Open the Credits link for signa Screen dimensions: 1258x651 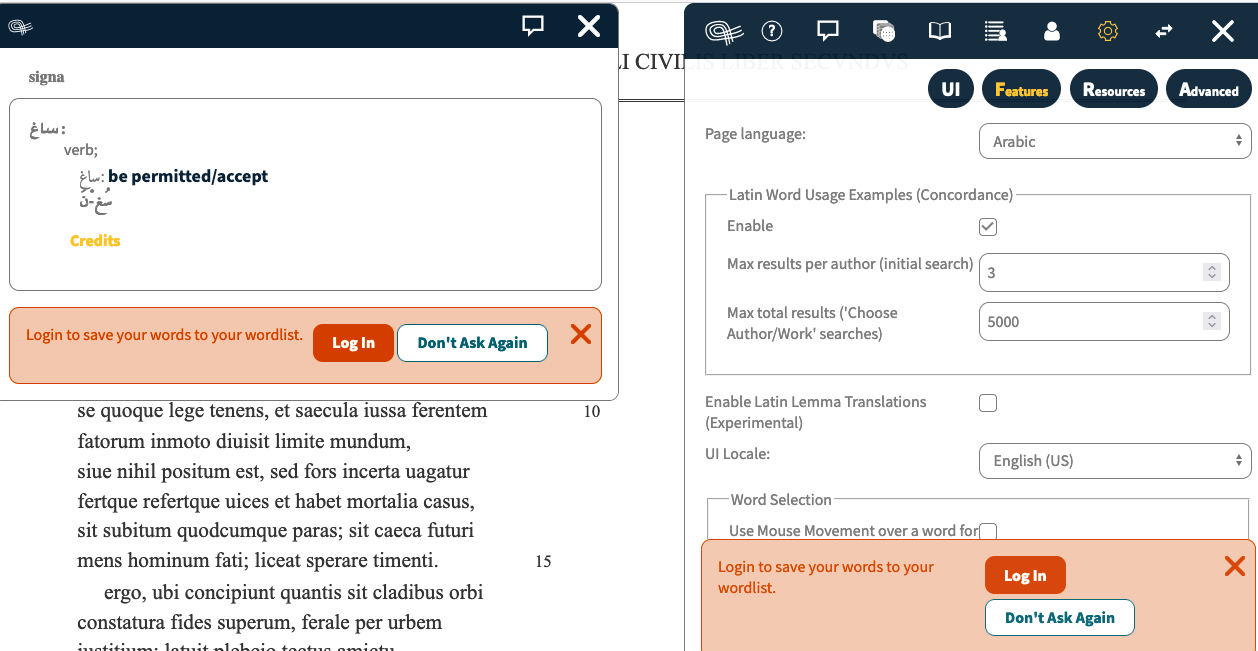tap(95, 240)
